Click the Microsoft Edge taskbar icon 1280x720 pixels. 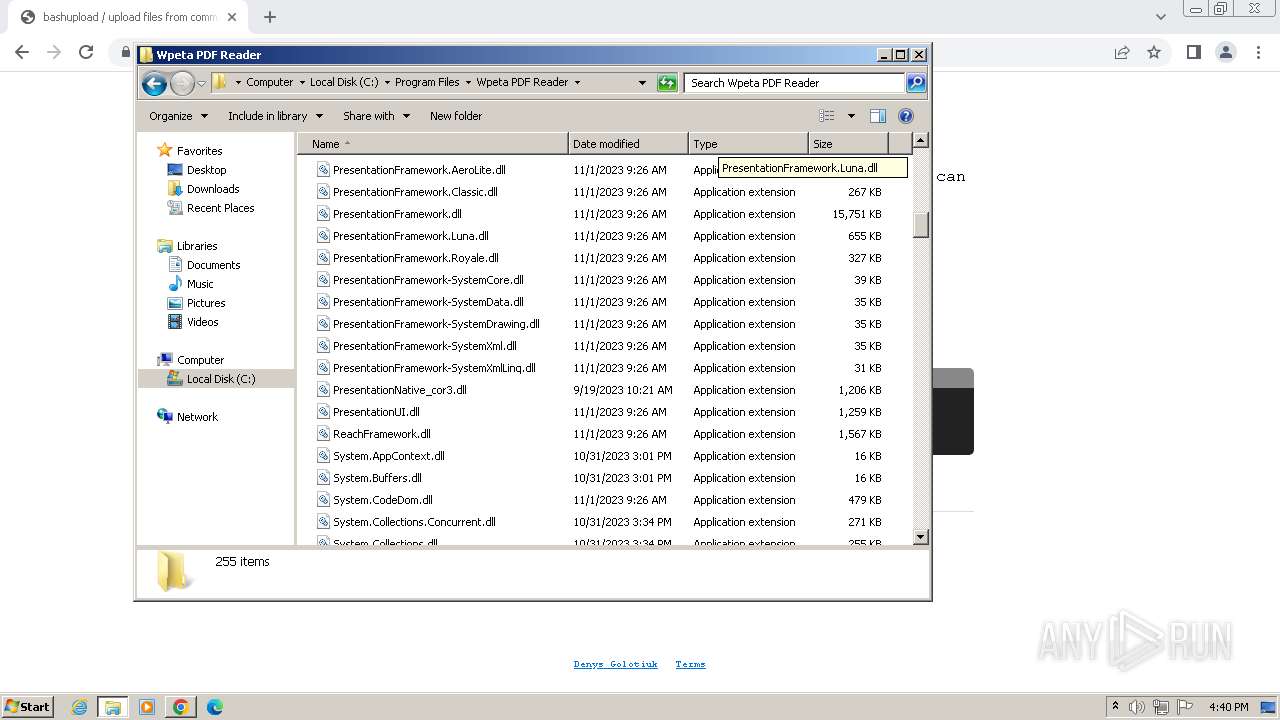pos(215,707)
